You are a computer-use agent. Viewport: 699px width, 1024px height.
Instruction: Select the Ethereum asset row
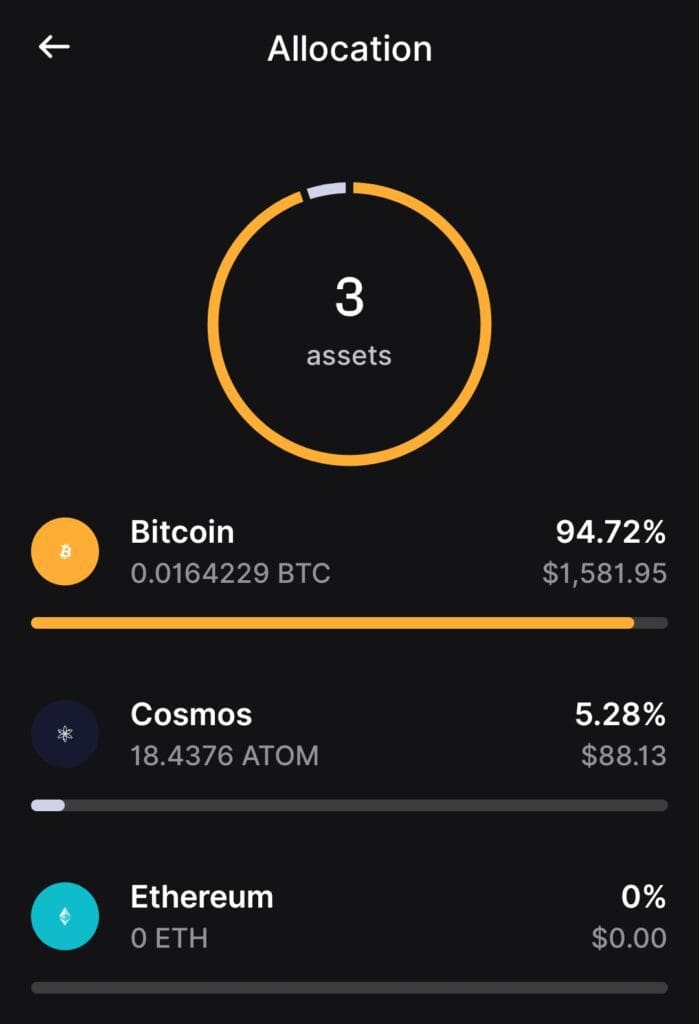[350, 916]
